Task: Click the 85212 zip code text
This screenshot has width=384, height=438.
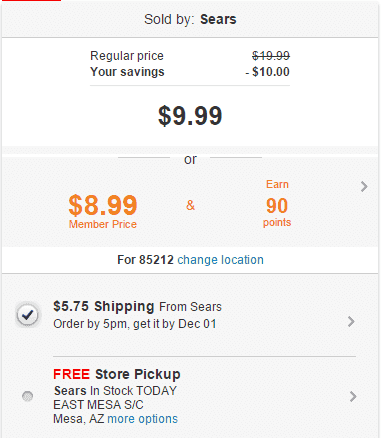Action: point(156,260)
